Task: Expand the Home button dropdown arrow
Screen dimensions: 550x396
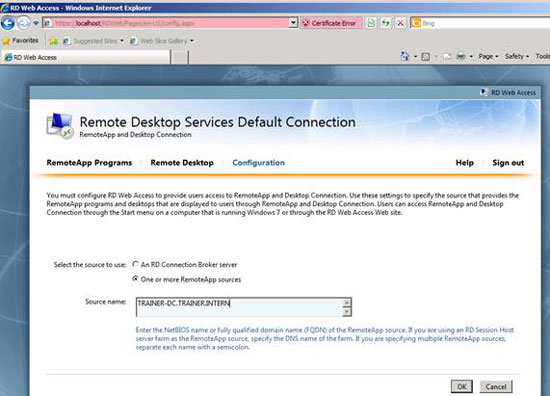Action: [415, 56]
